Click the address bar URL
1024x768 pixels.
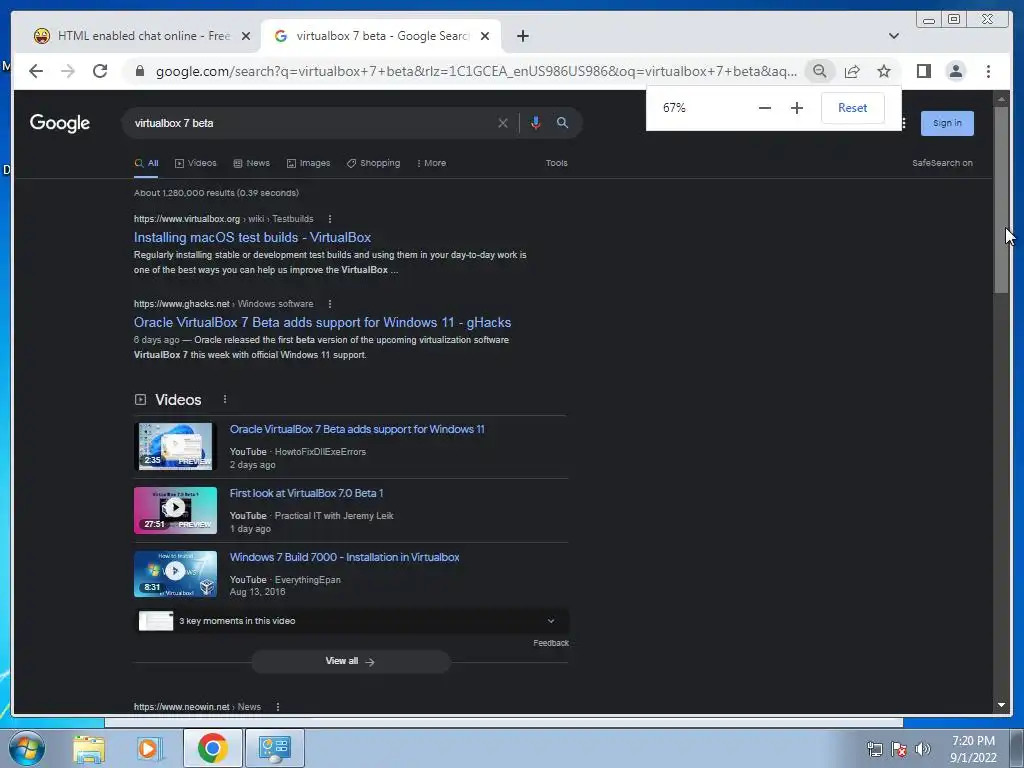pyautogui.click(x=476, y=71)
